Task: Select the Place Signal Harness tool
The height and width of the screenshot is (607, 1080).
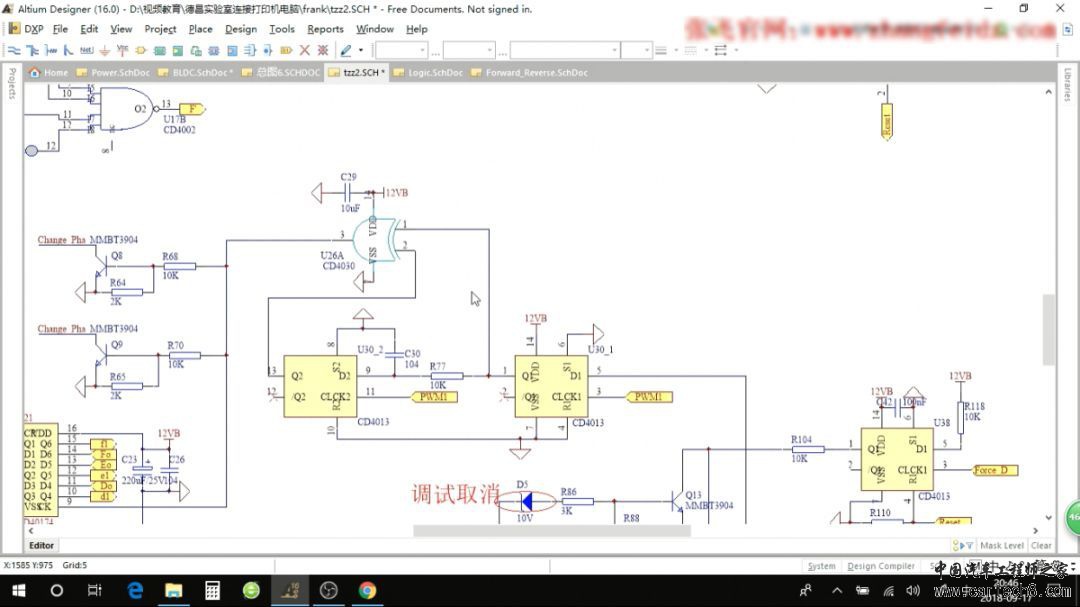Action: (x=50, y=50)
